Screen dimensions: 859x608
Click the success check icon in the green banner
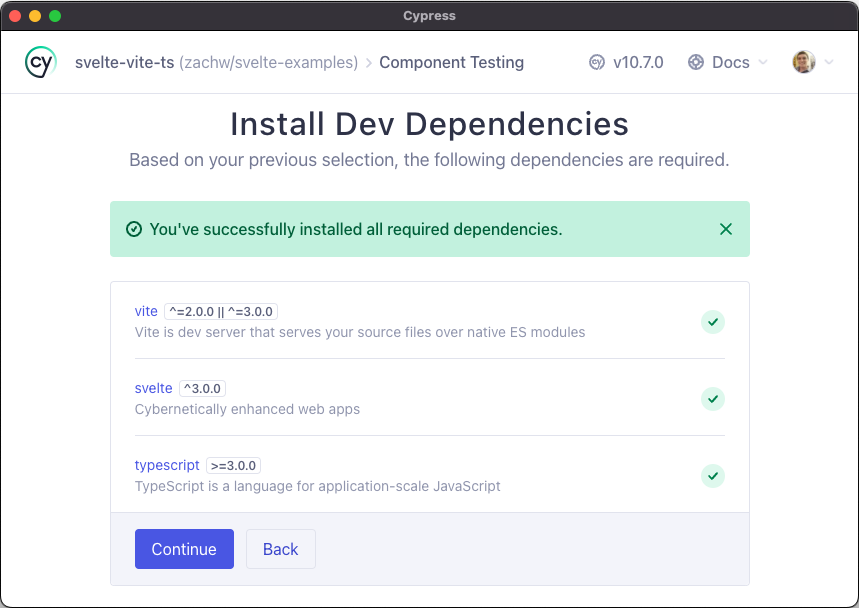click(133, 228)
